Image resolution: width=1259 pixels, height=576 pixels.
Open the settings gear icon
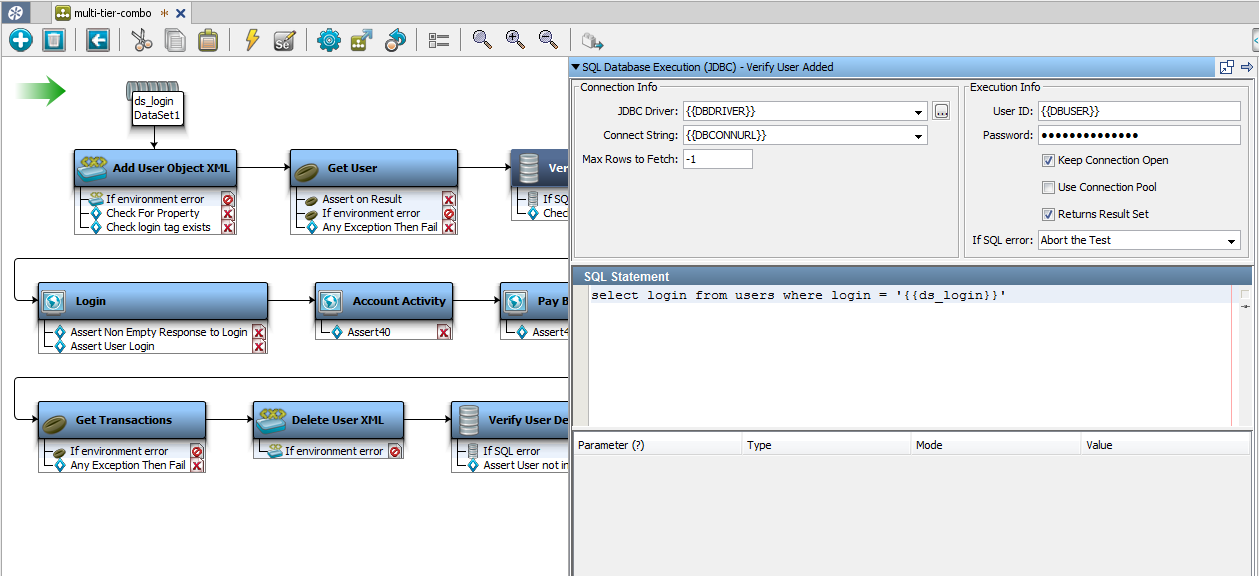click(328, 40)
